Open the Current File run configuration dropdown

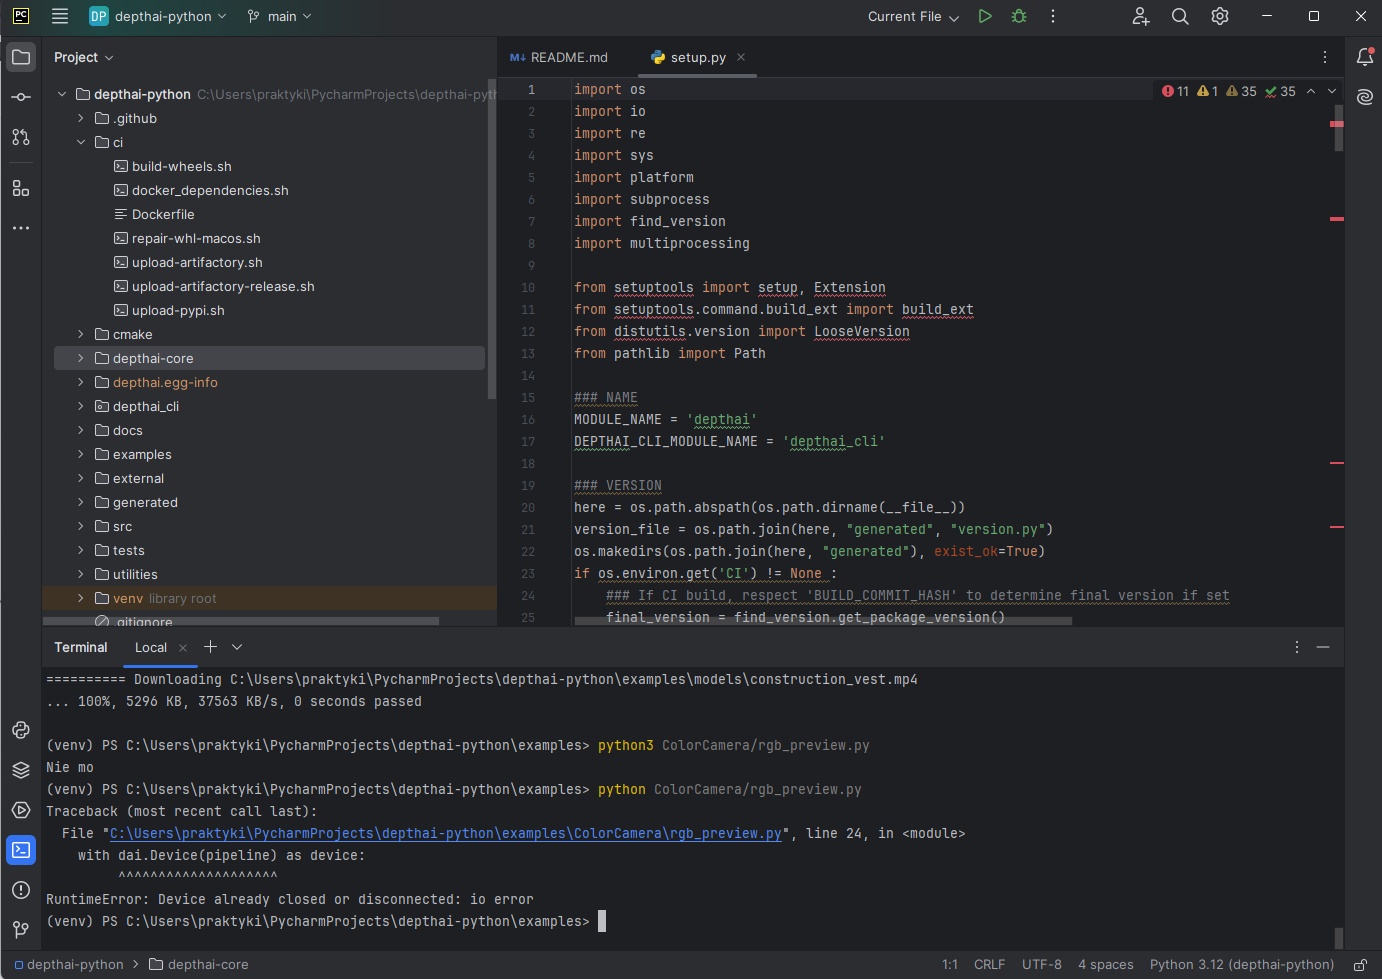913,16
